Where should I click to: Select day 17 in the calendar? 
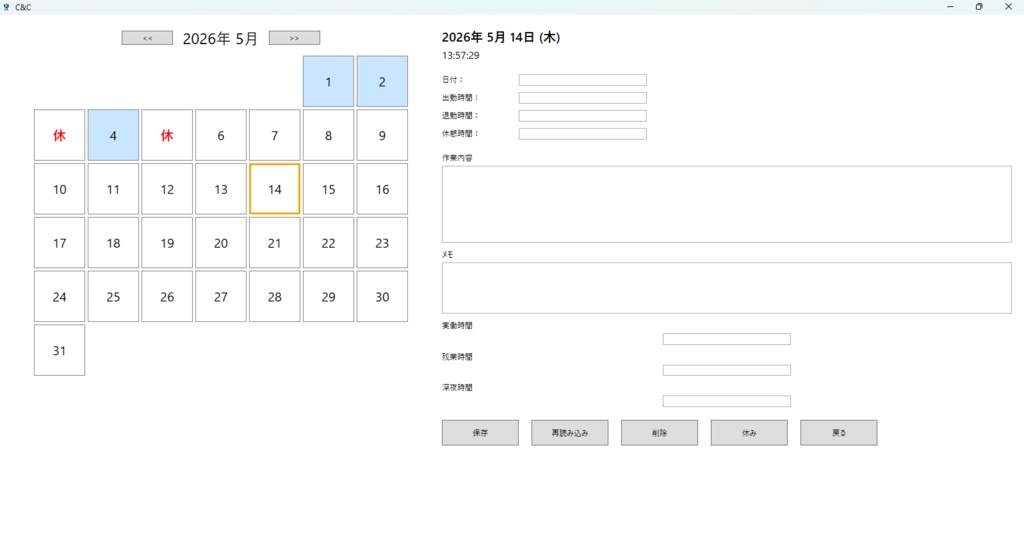59,243
